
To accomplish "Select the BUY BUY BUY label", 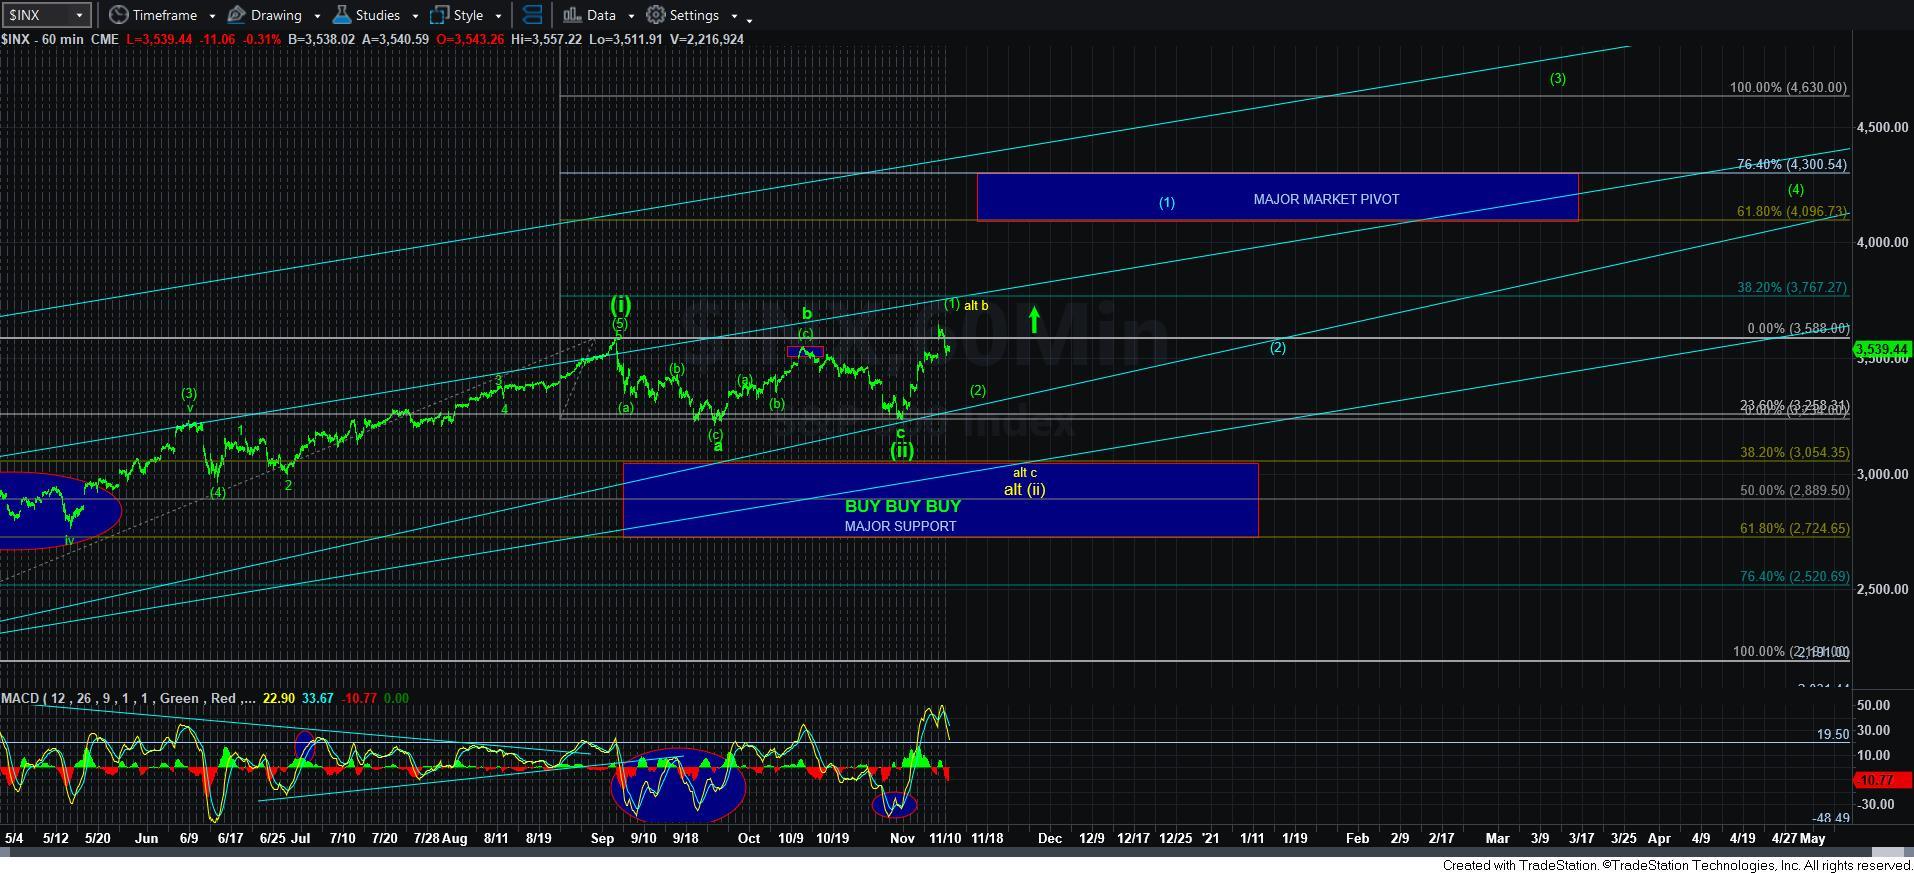I will pos(902,506).
